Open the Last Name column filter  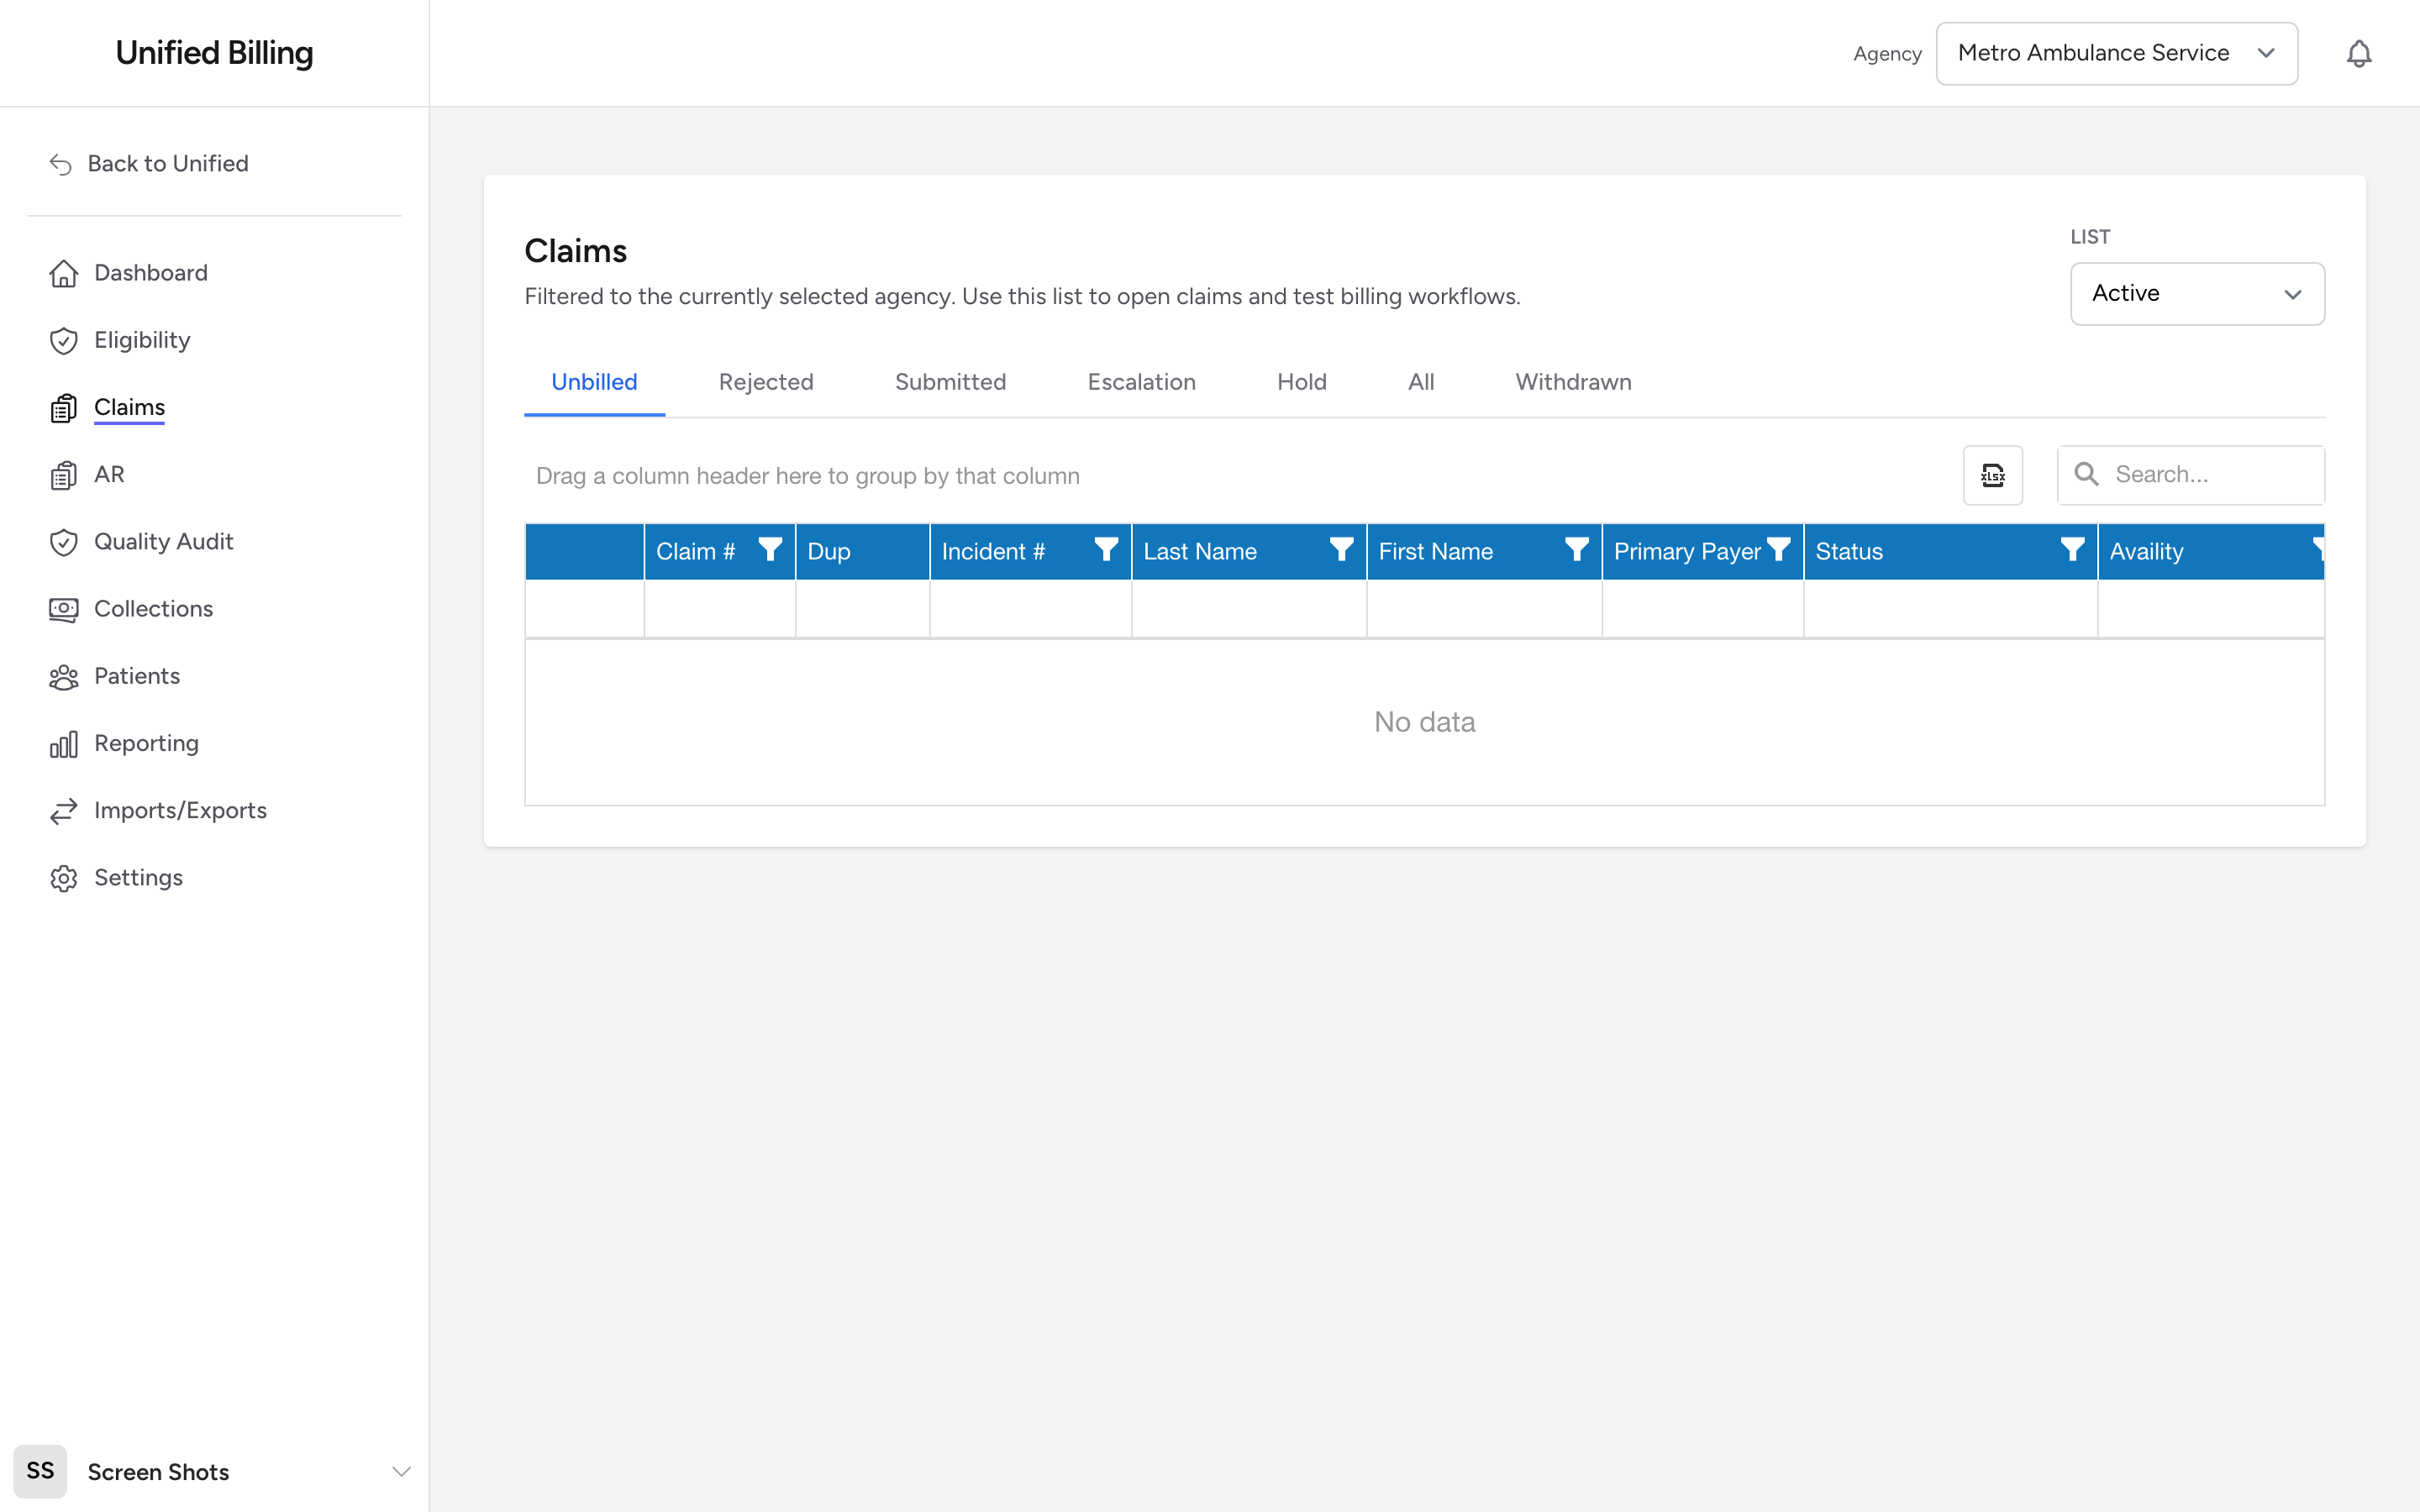pos(1341,550)
